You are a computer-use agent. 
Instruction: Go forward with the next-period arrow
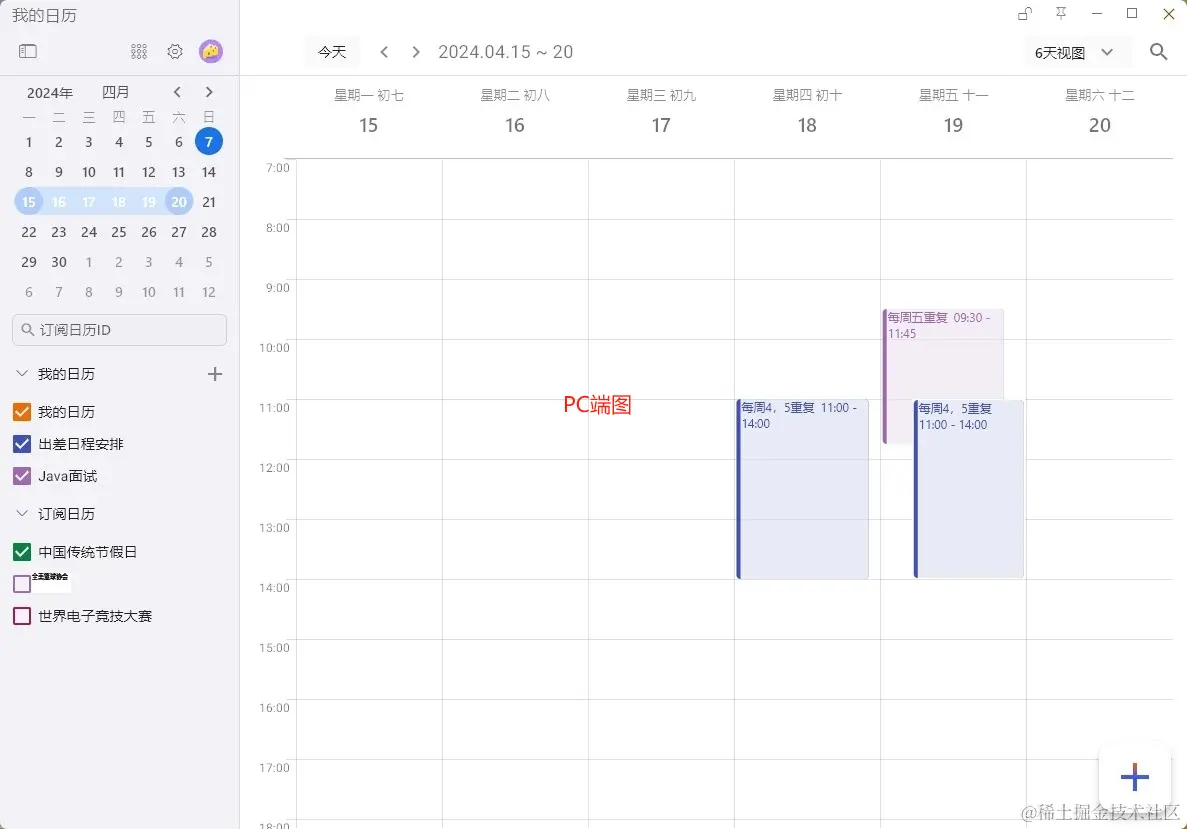point(415,51)
